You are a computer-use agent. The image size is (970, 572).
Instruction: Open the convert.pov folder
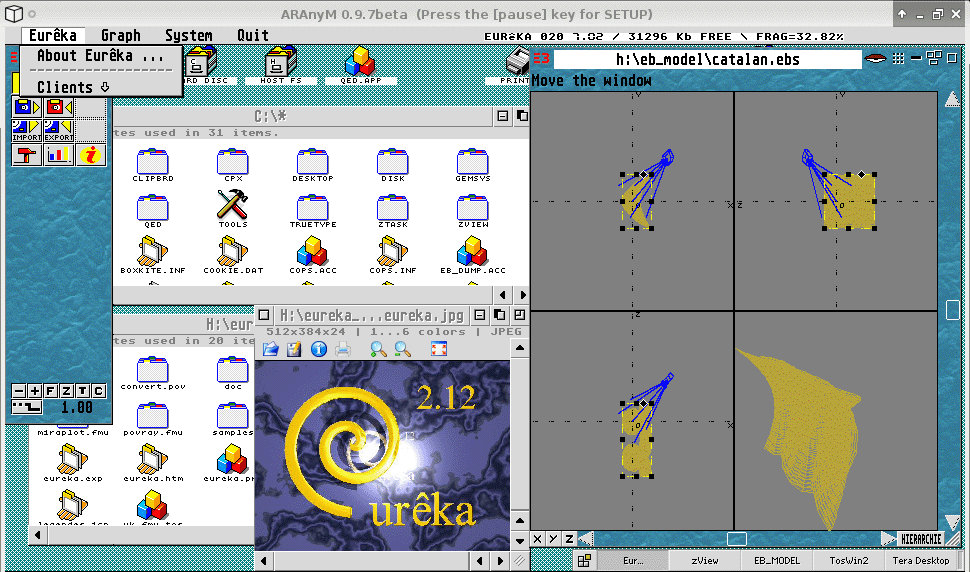153,374
